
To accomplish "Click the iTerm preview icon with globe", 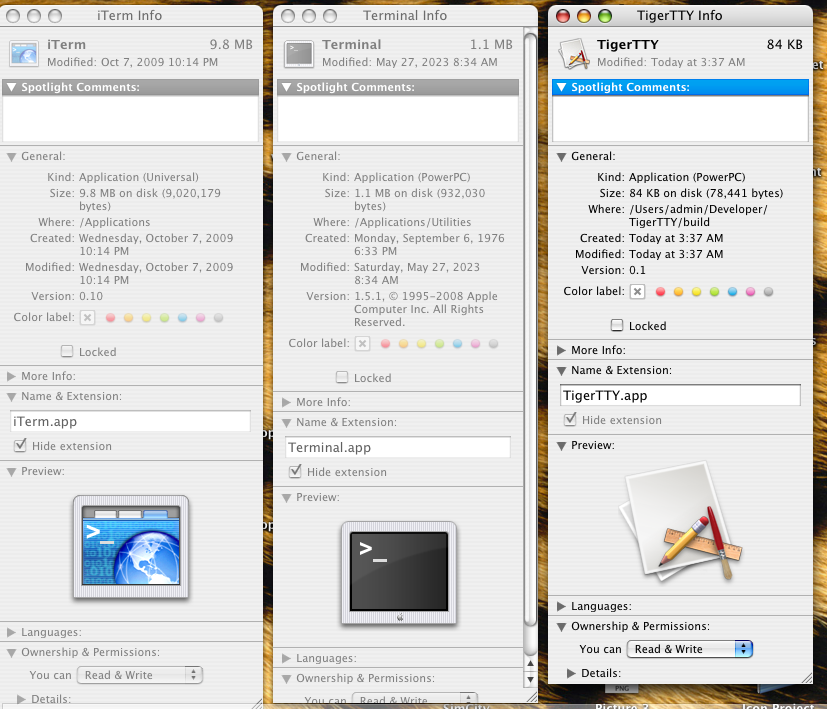I will pos(131,547).
